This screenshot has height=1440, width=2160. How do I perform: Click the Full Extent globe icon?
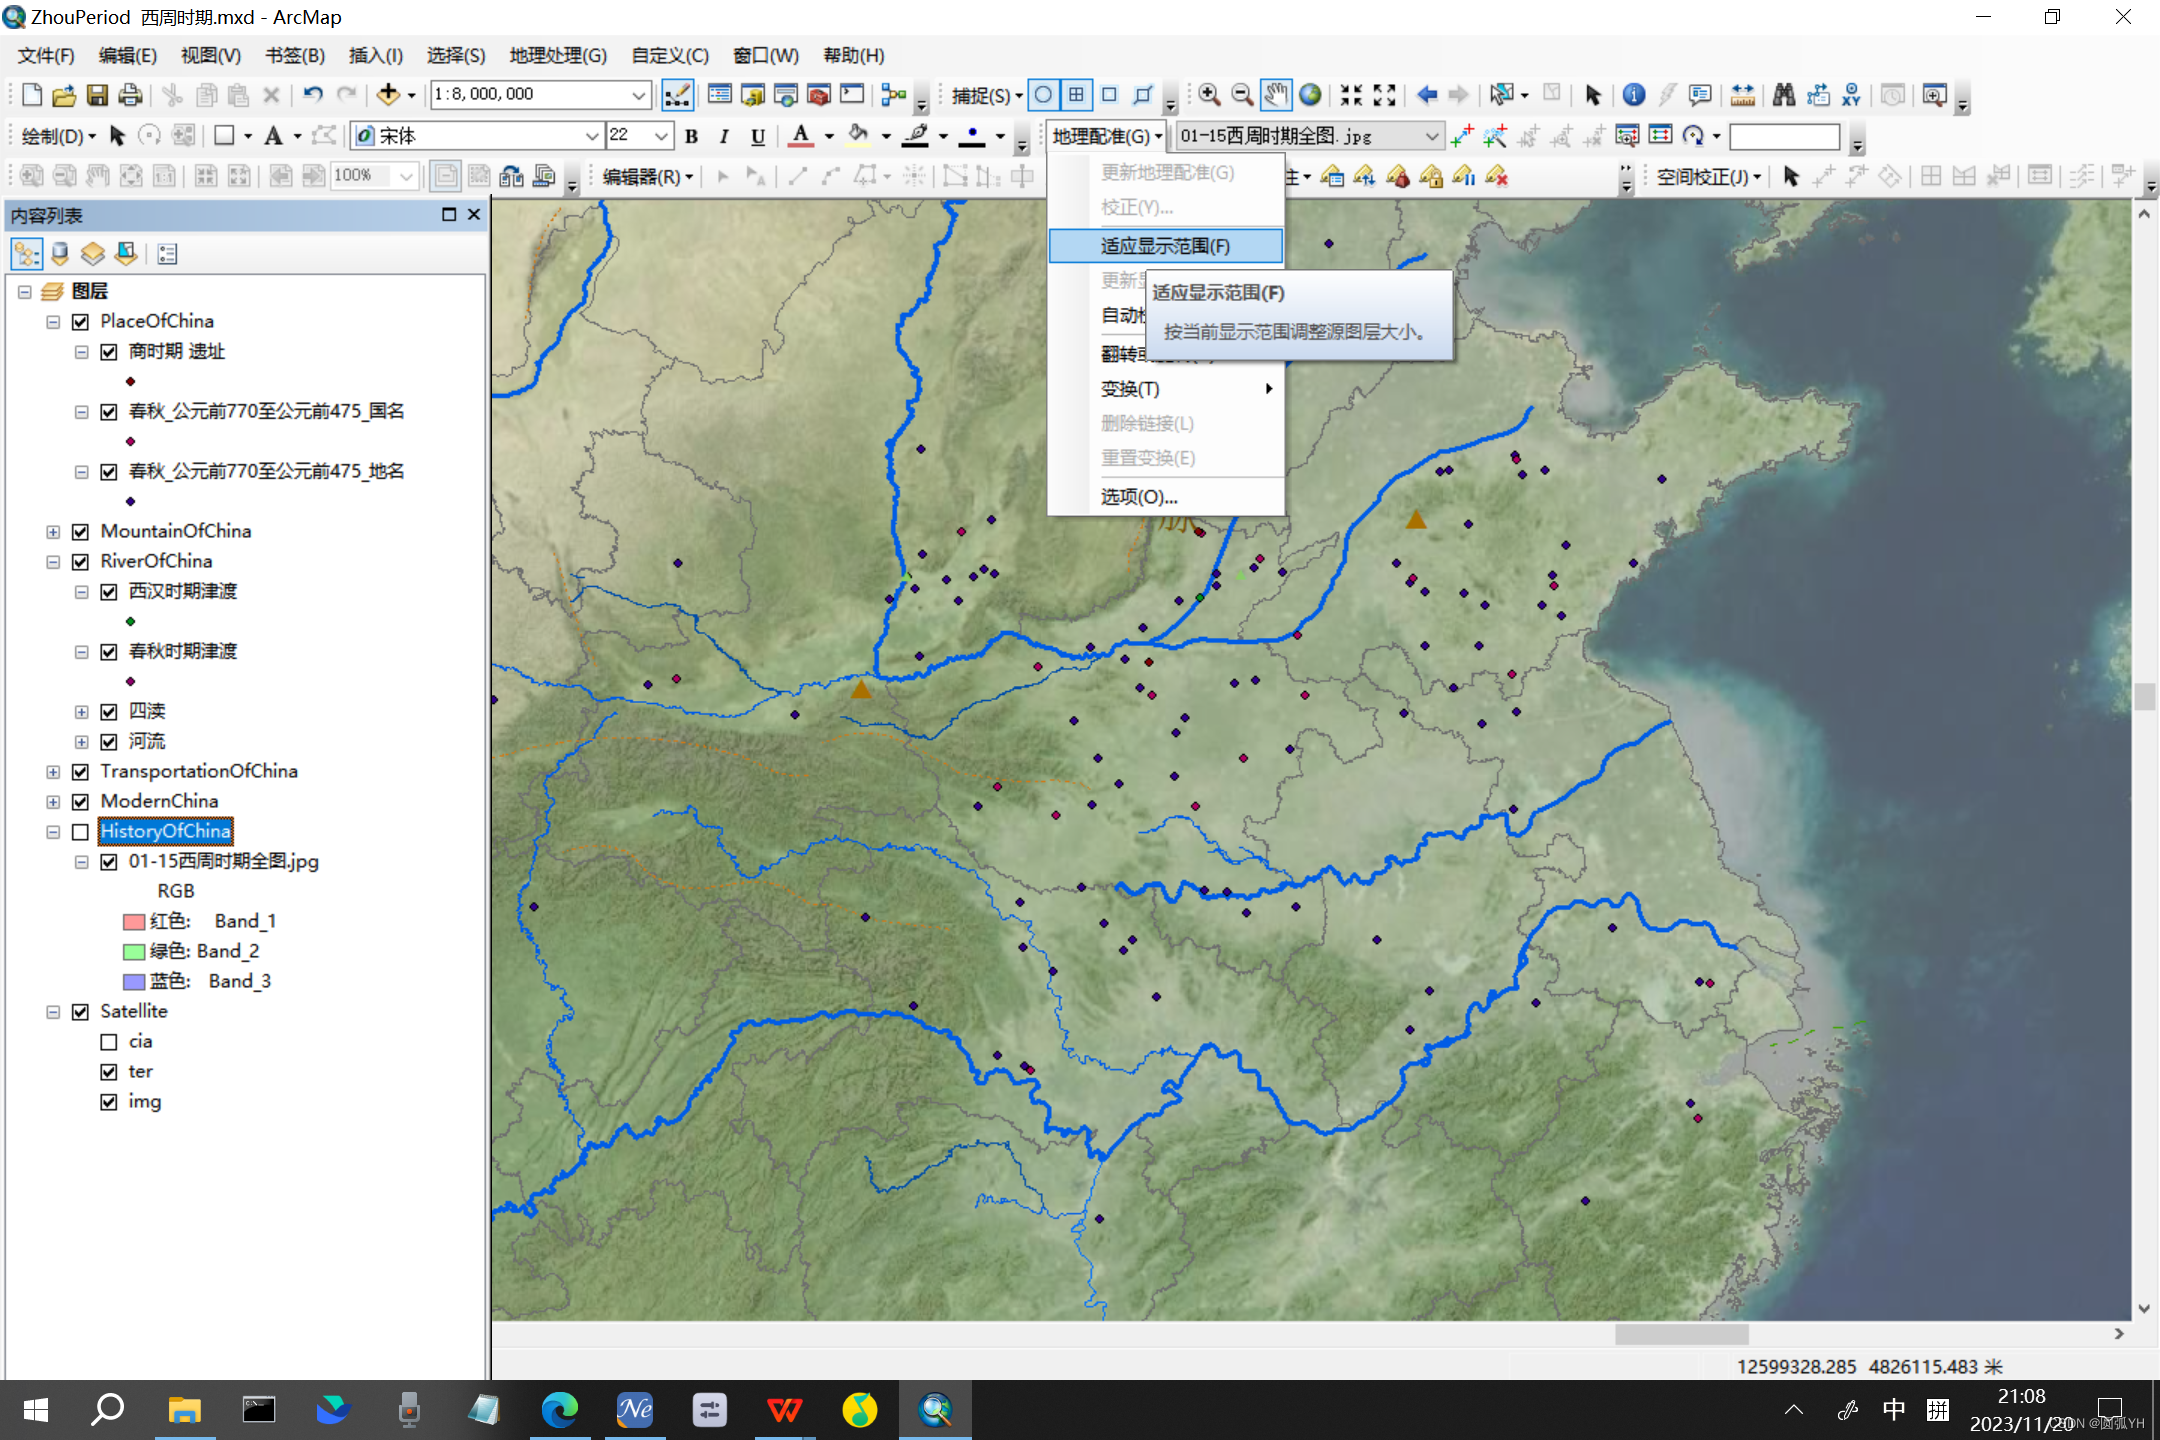click(x=1310, y=95)
